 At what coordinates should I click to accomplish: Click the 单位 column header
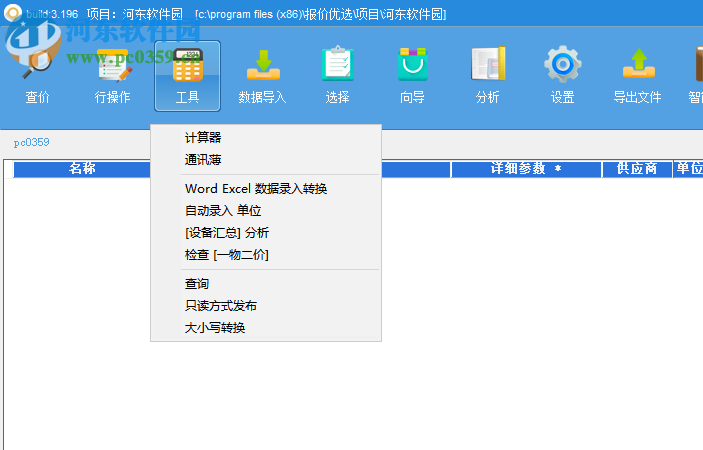[x=689, y=169]
